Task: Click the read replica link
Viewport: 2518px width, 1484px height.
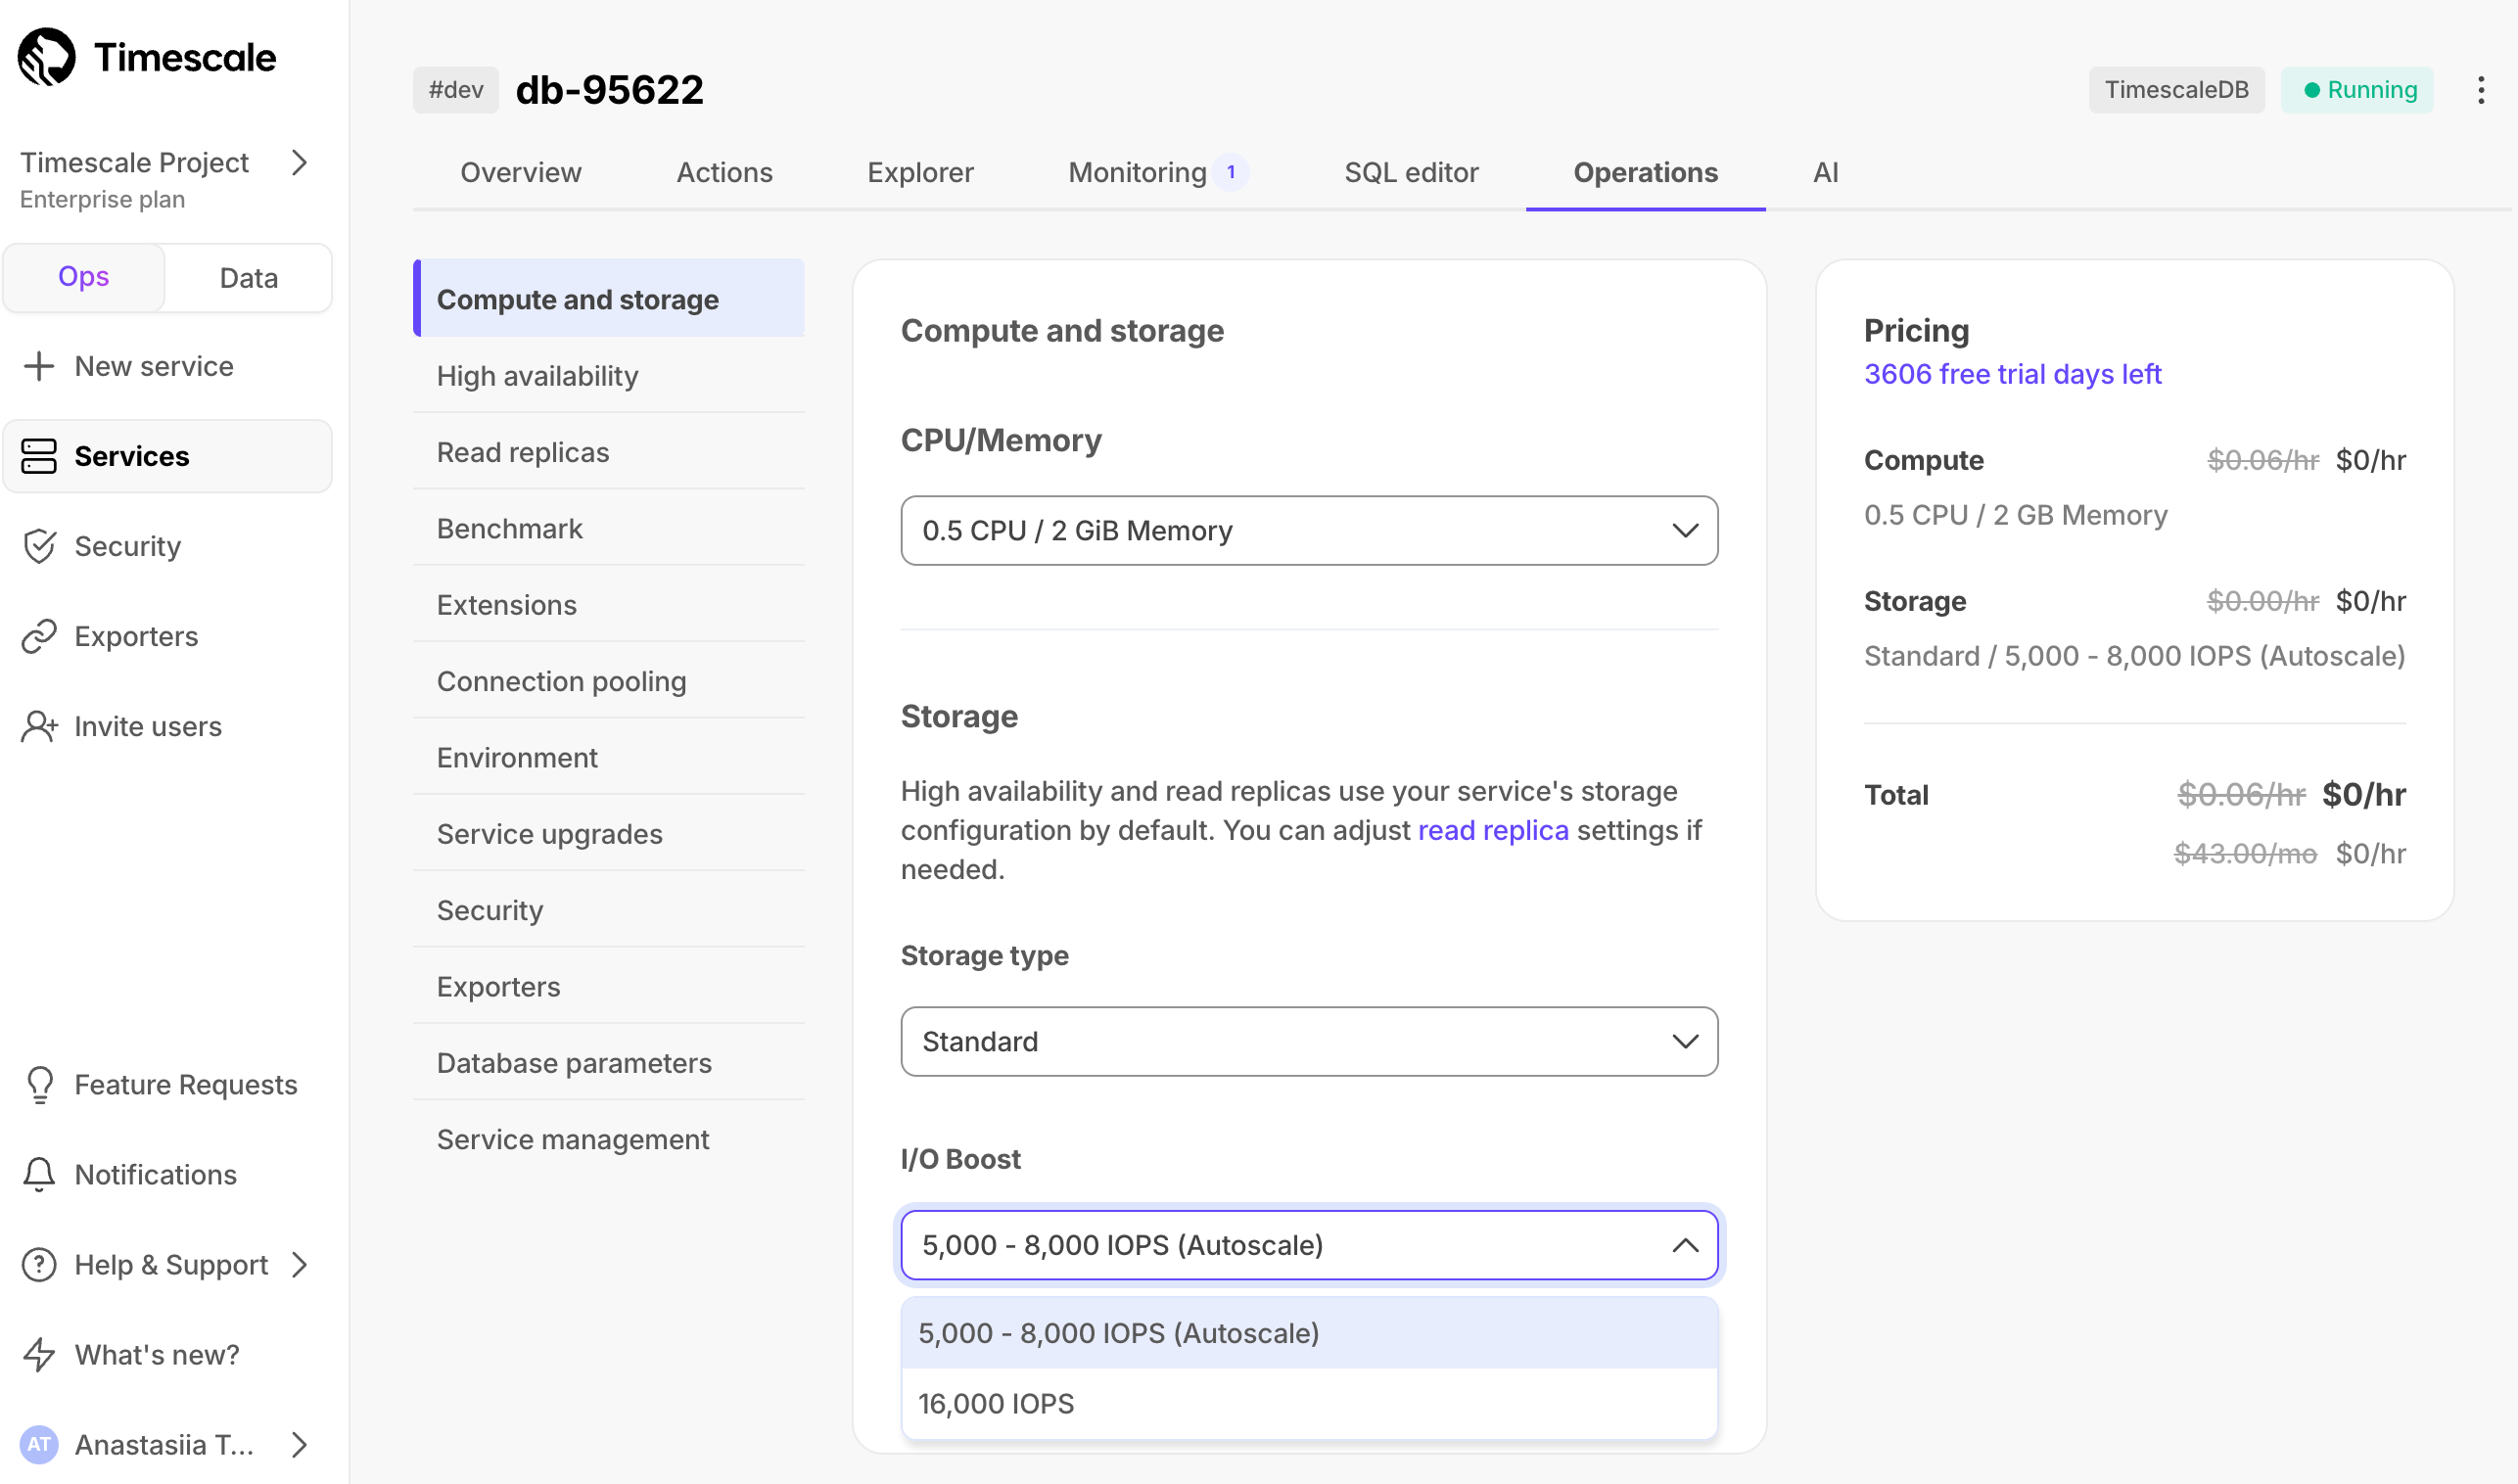Action: pos(1492,830)
